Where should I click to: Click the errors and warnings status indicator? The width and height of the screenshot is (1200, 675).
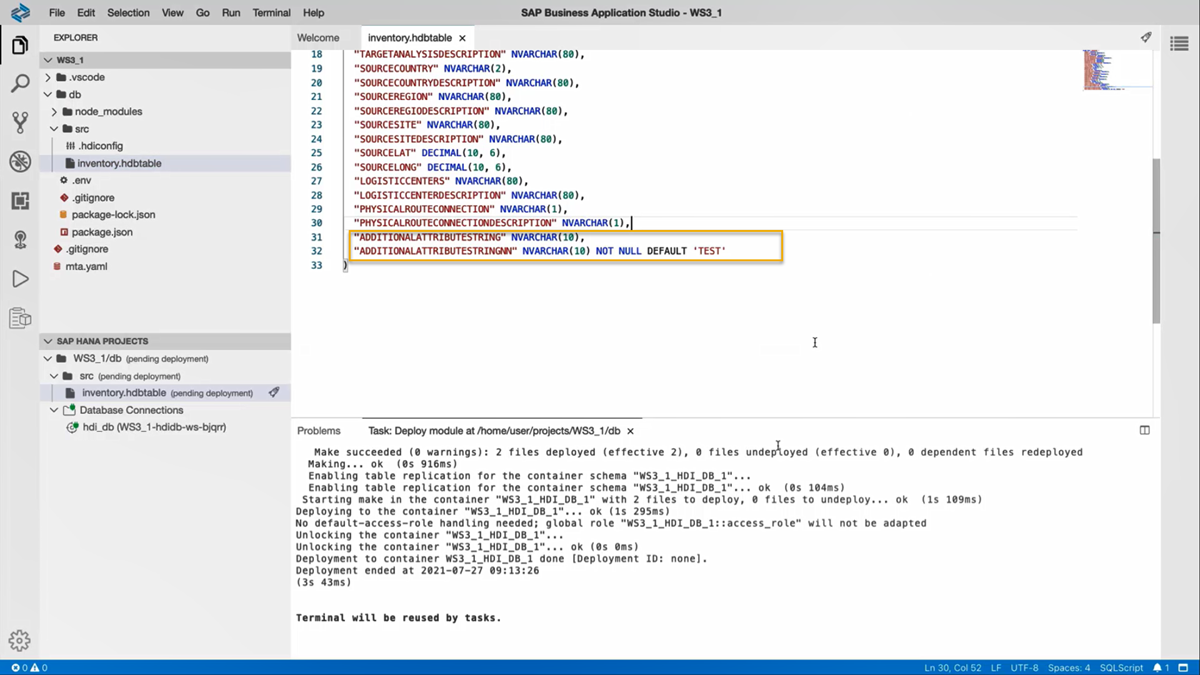[x=29, y=667]
